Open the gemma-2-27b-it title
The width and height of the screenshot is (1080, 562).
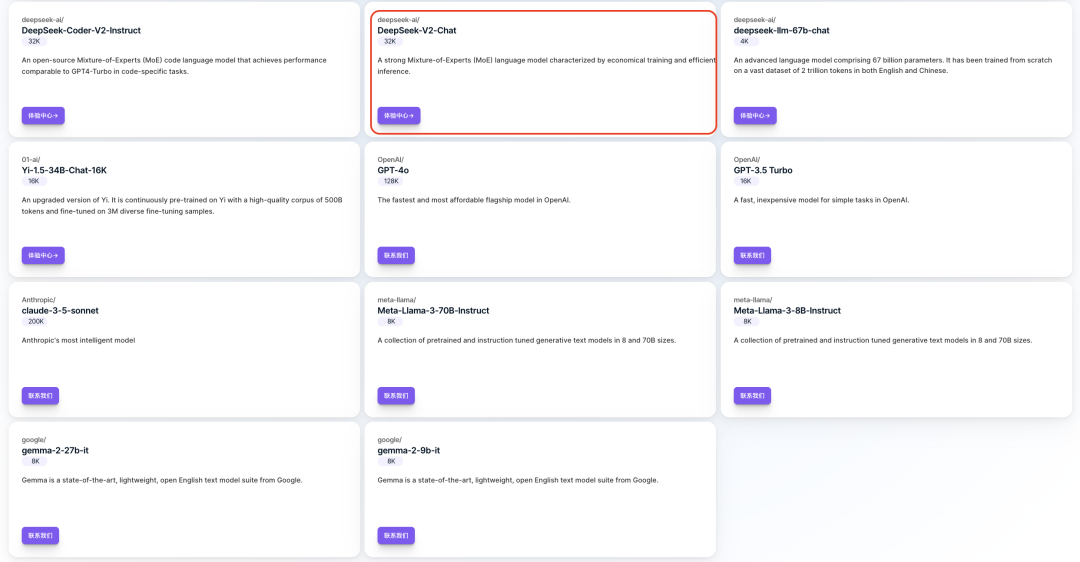55,450
